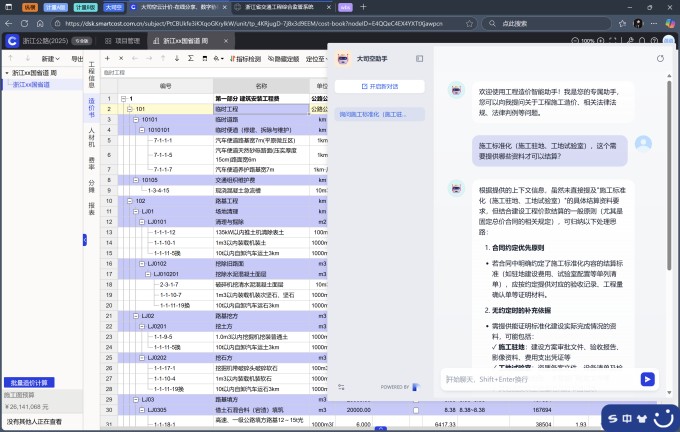Open the 人材机 side tab
680x432 pixels.
(92, 134)
